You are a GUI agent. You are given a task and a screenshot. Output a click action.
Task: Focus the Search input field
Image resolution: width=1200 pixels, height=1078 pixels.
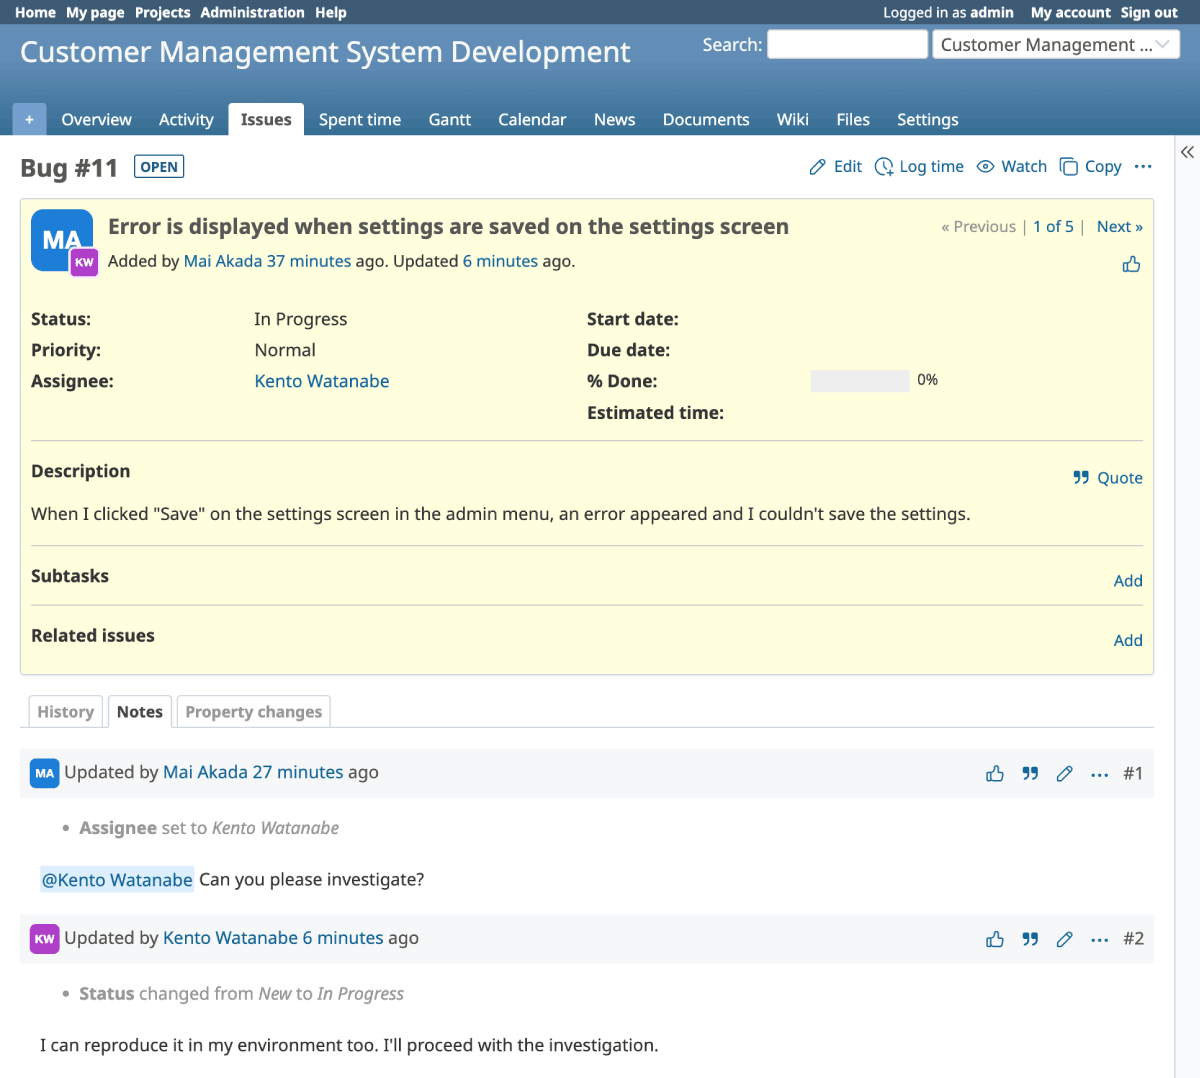[x=847, y=45]
